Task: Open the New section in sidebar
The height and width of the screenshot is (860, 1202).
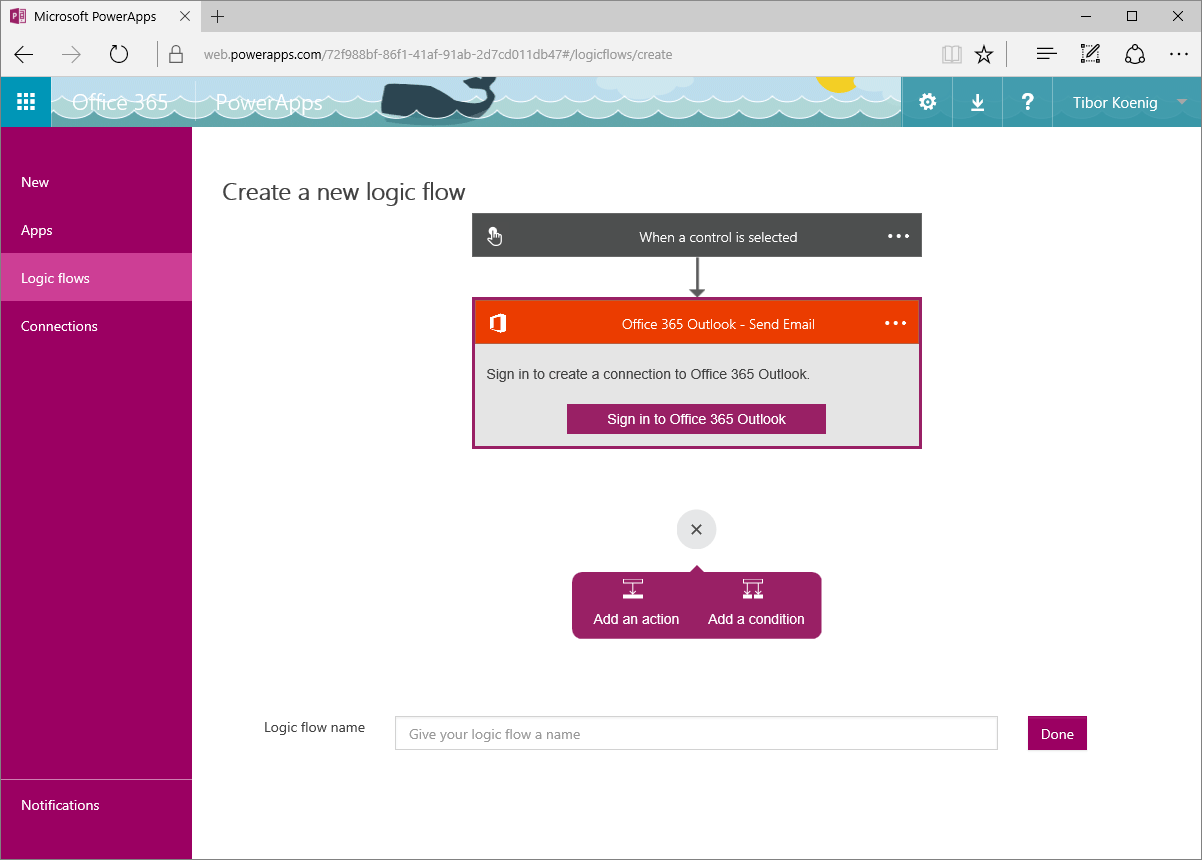Action: (96, 182)
